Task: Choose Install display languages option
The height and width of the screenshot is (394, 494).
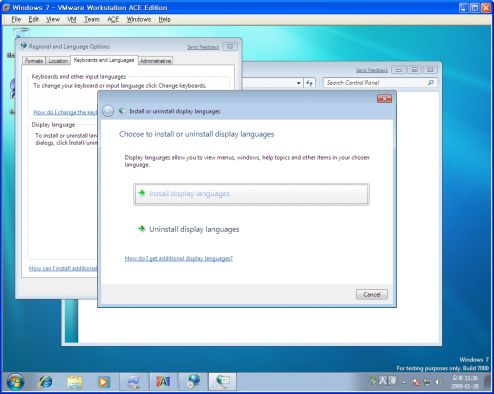Action: tap(251, 194)
